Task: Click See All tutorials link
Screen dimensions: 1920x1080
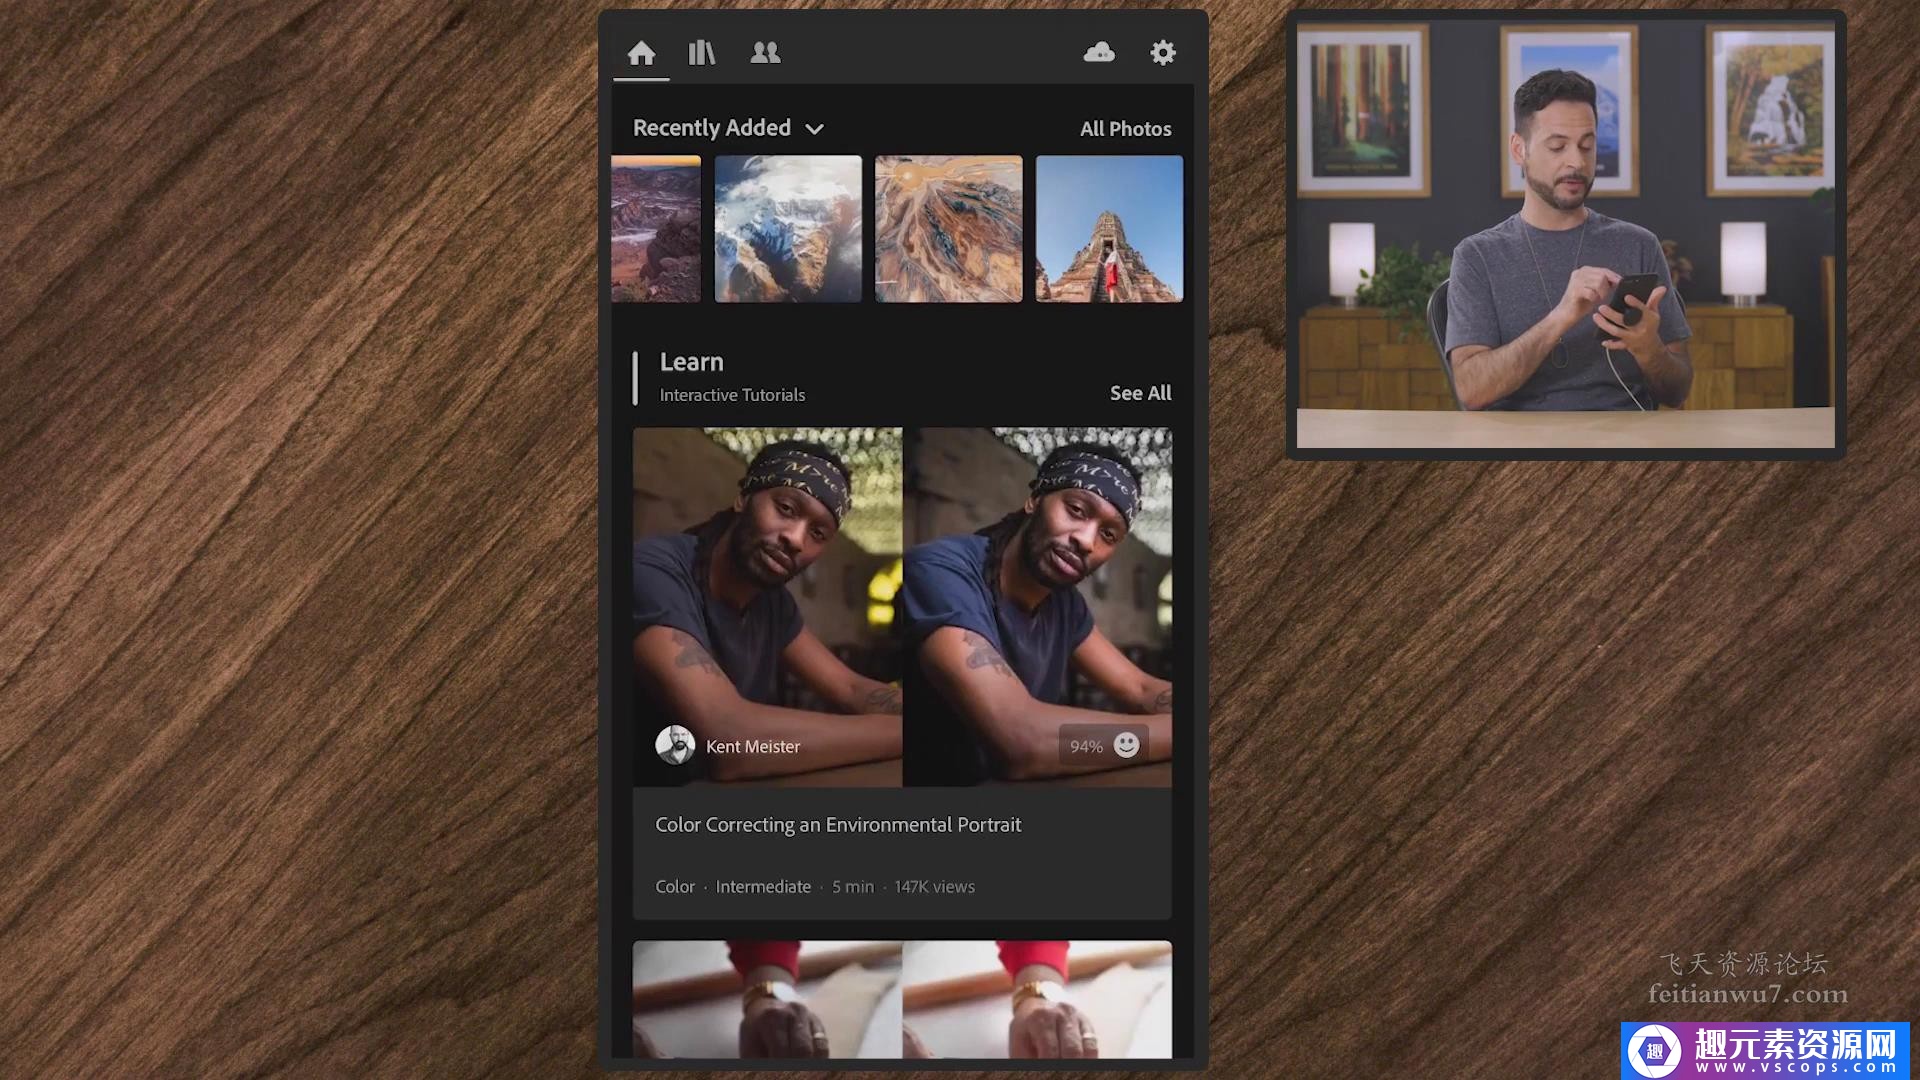Action: pos(1140,393)
